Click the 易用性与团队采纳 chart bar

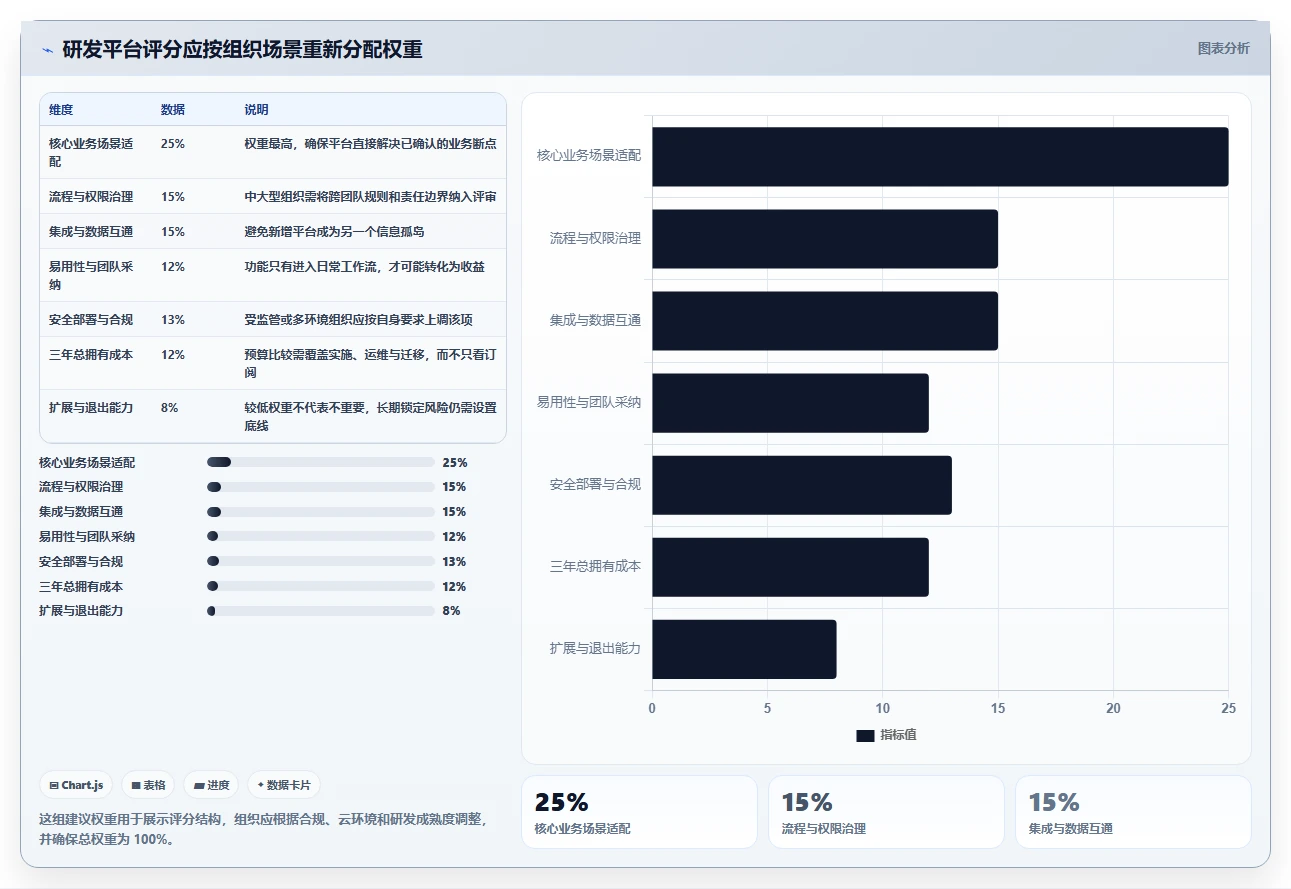click(x=790, y=403)
